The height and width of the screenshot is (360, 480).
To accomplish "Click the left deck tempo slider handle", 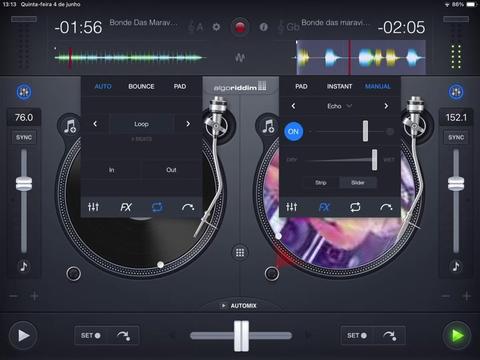I will (24, 183).
